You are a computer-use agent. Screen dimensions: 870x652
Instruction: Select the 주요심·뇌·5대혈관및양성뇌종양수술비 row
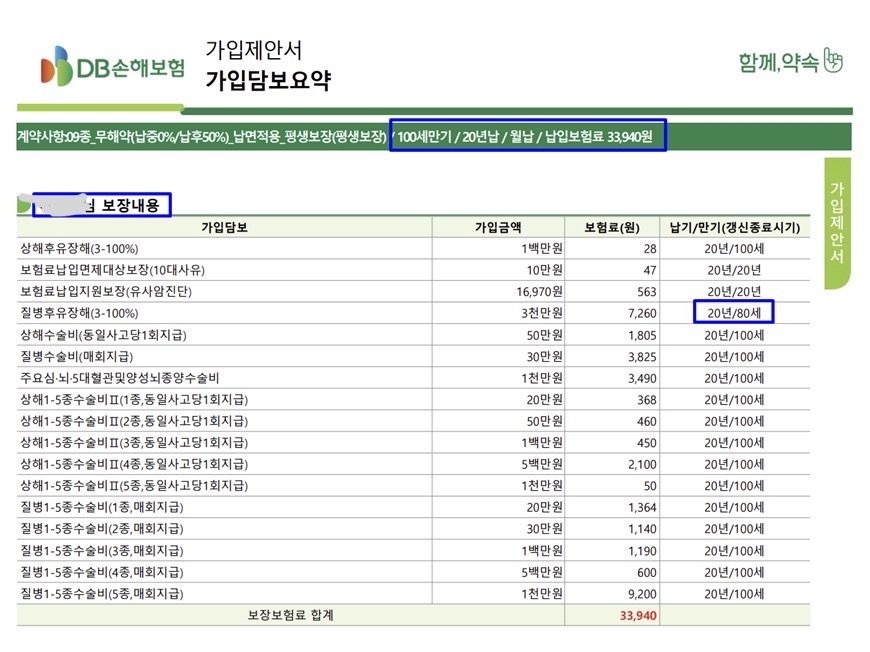(x=119, y=378)
